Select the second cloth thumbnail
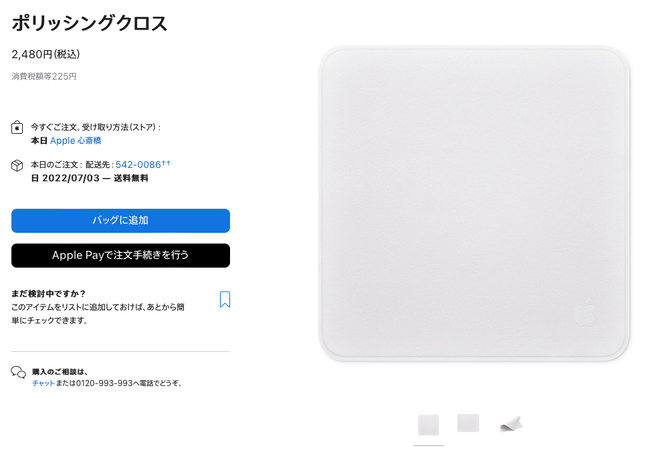 pyautogui.click(x=468, y=423)
